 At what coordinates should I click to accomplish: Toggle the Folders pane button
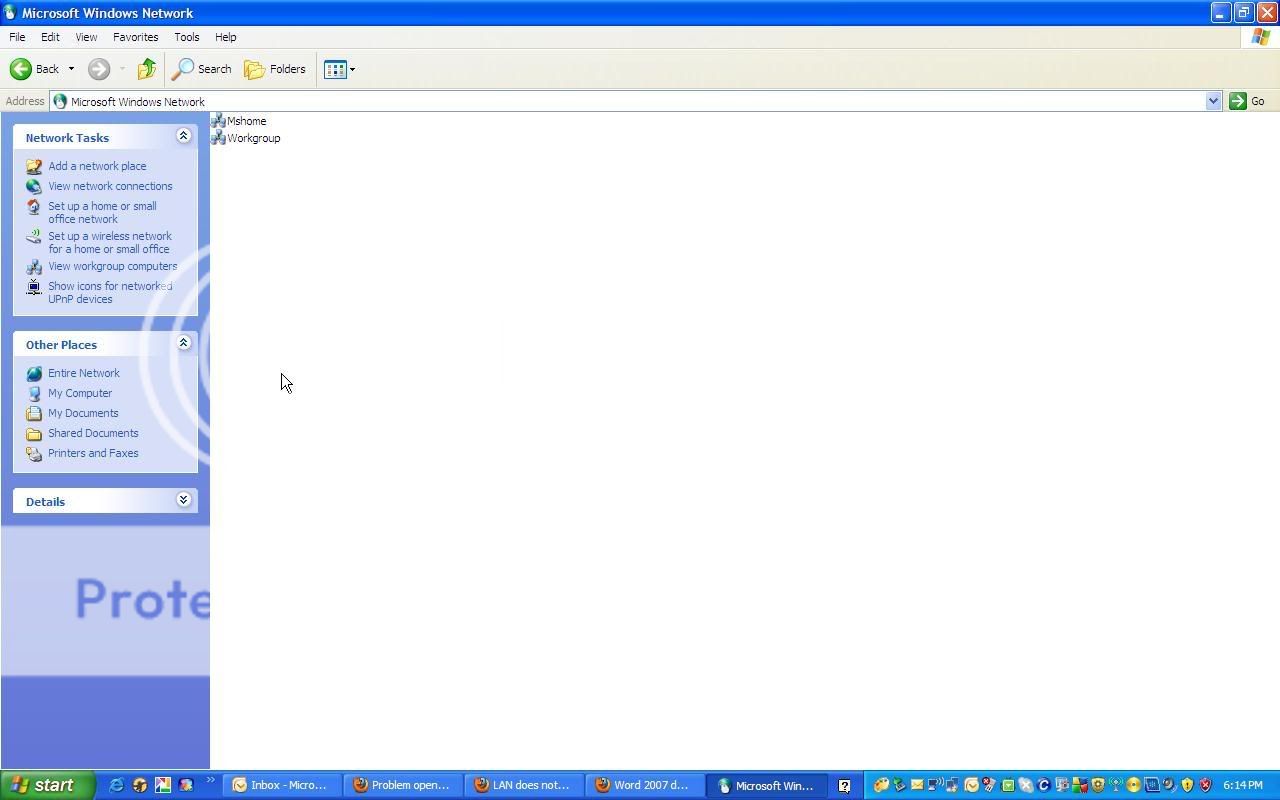[275, 69]
